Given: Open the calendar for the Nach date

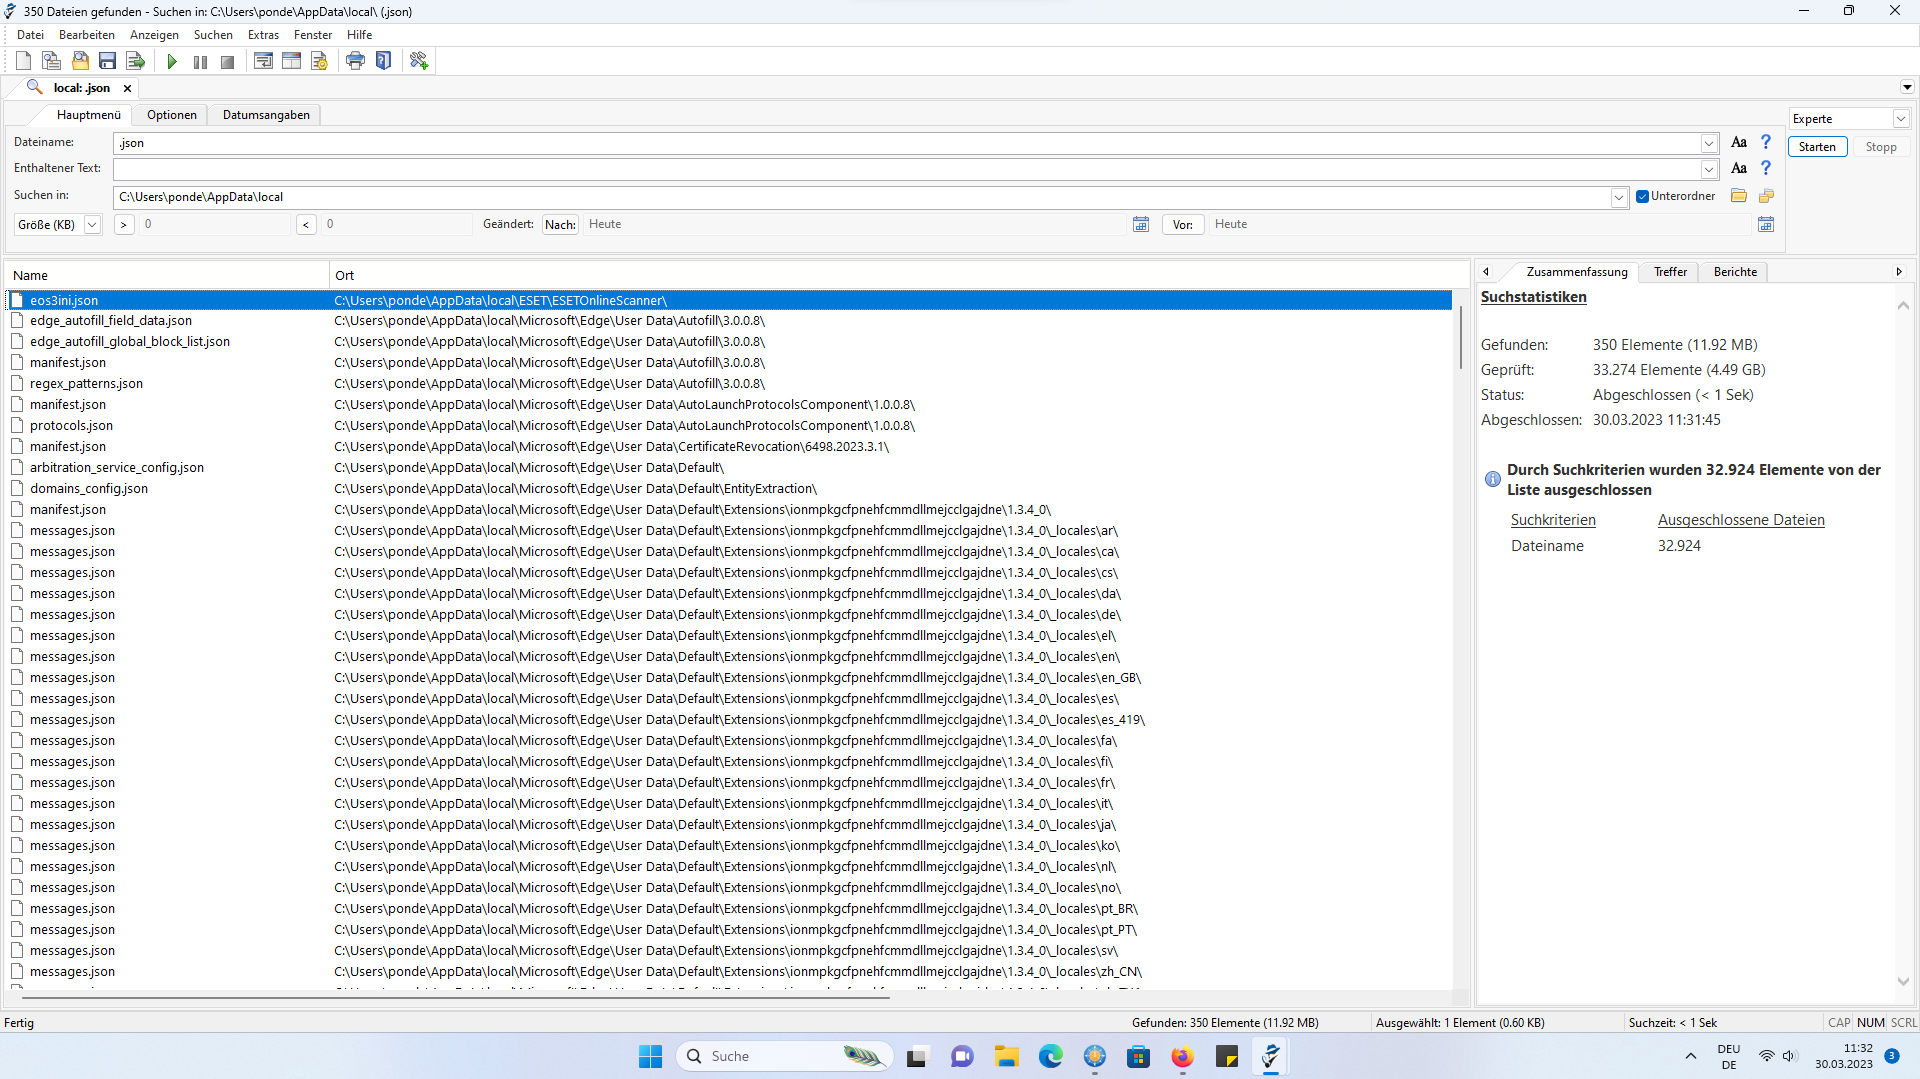Looking at the screenshot, I should tap(1141, 224).
